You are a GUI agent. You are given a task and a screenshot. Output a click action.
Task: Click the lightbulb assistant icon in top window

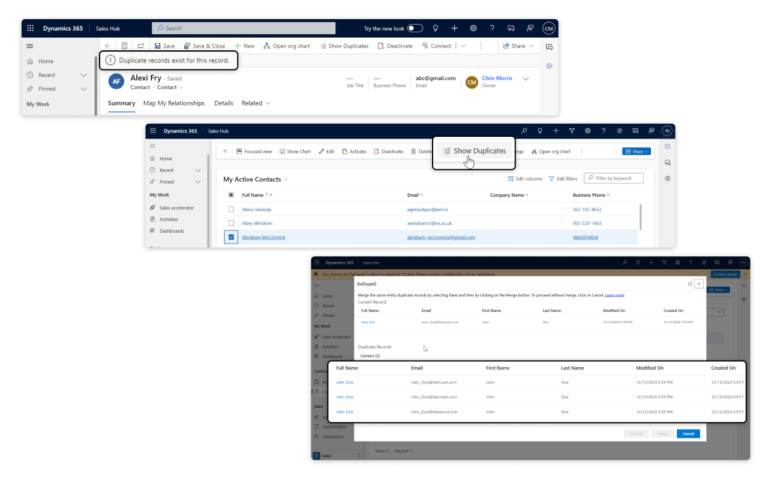435,28
